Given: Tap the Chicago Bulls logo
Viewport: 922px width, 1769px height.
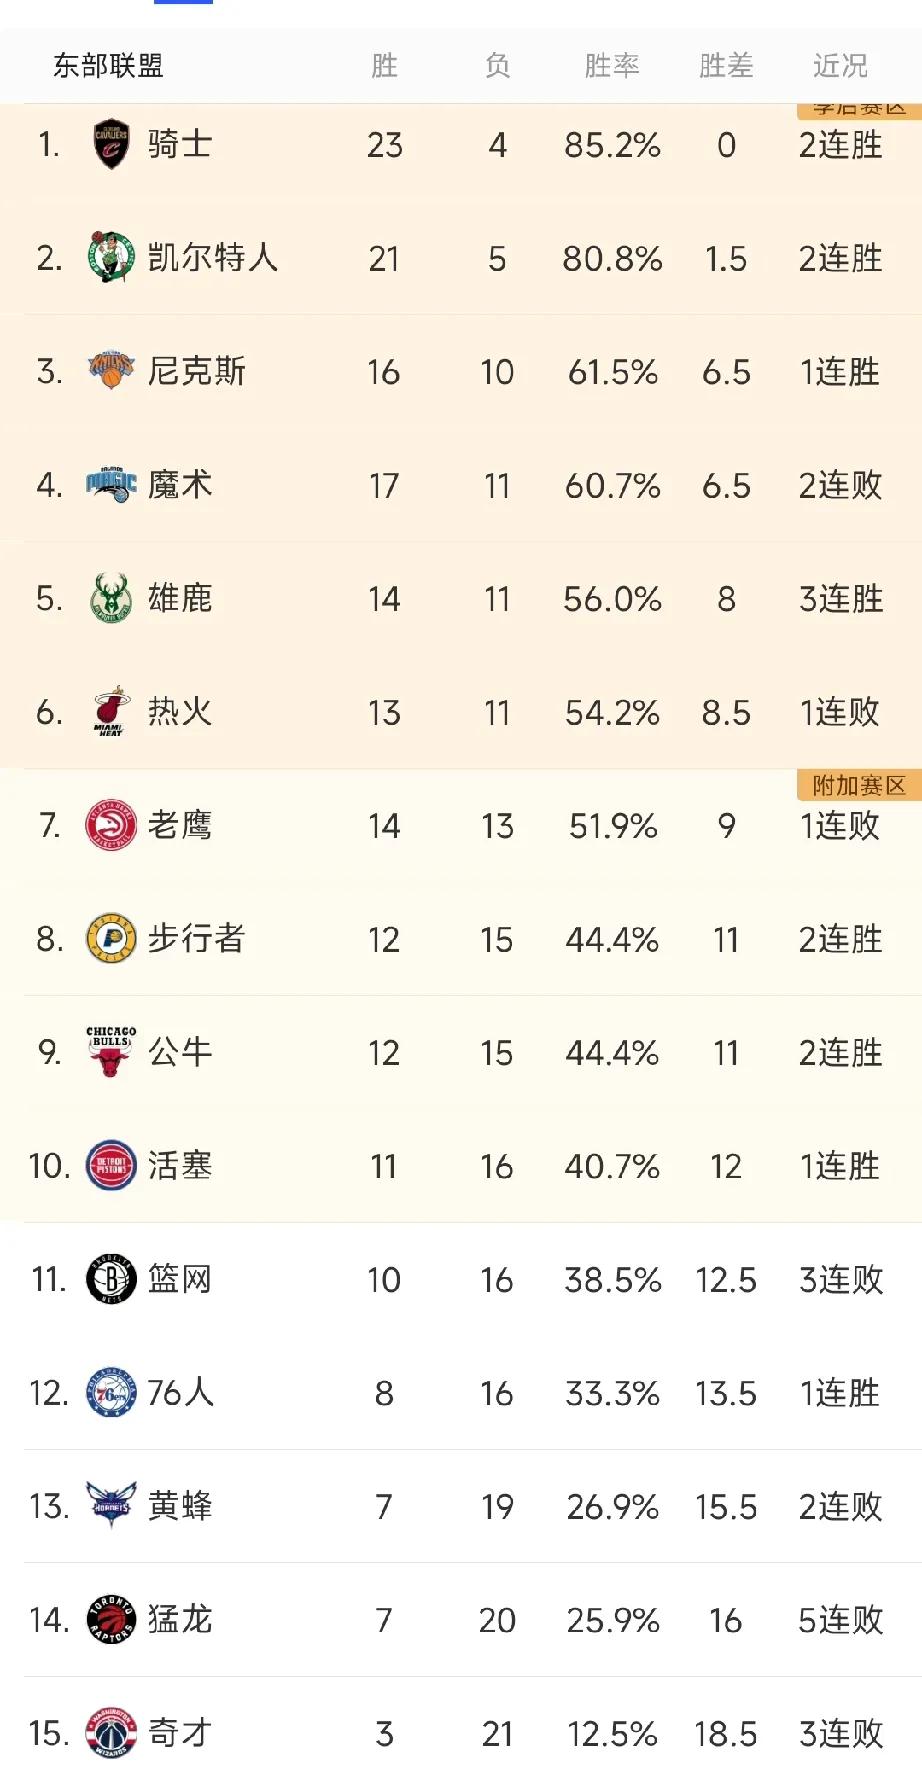Looking at the screenshot, I should 111,1052.
